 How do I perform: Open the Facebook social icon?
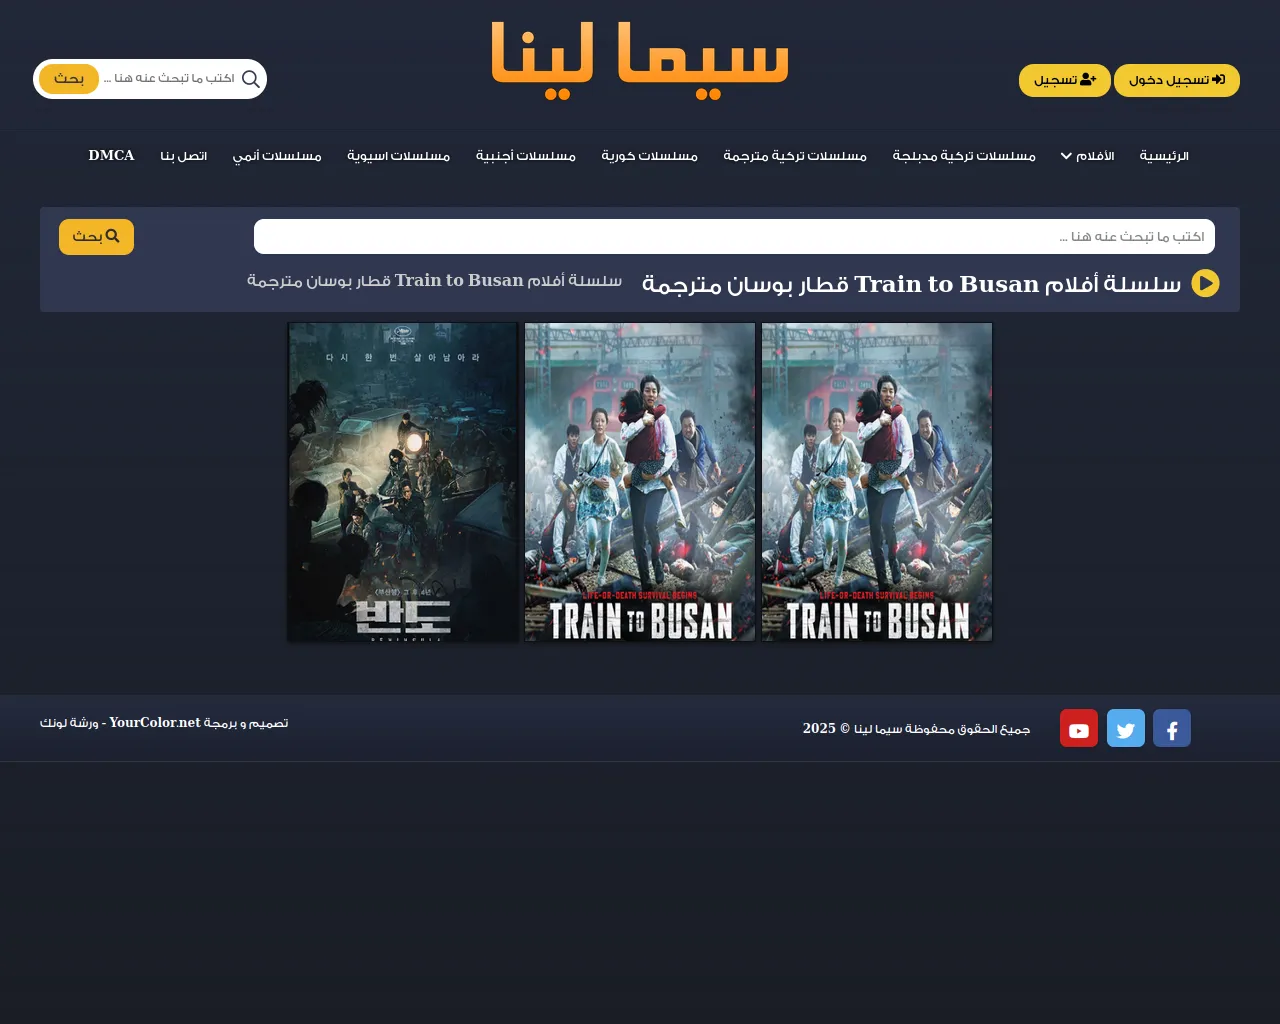[1172, 728]
